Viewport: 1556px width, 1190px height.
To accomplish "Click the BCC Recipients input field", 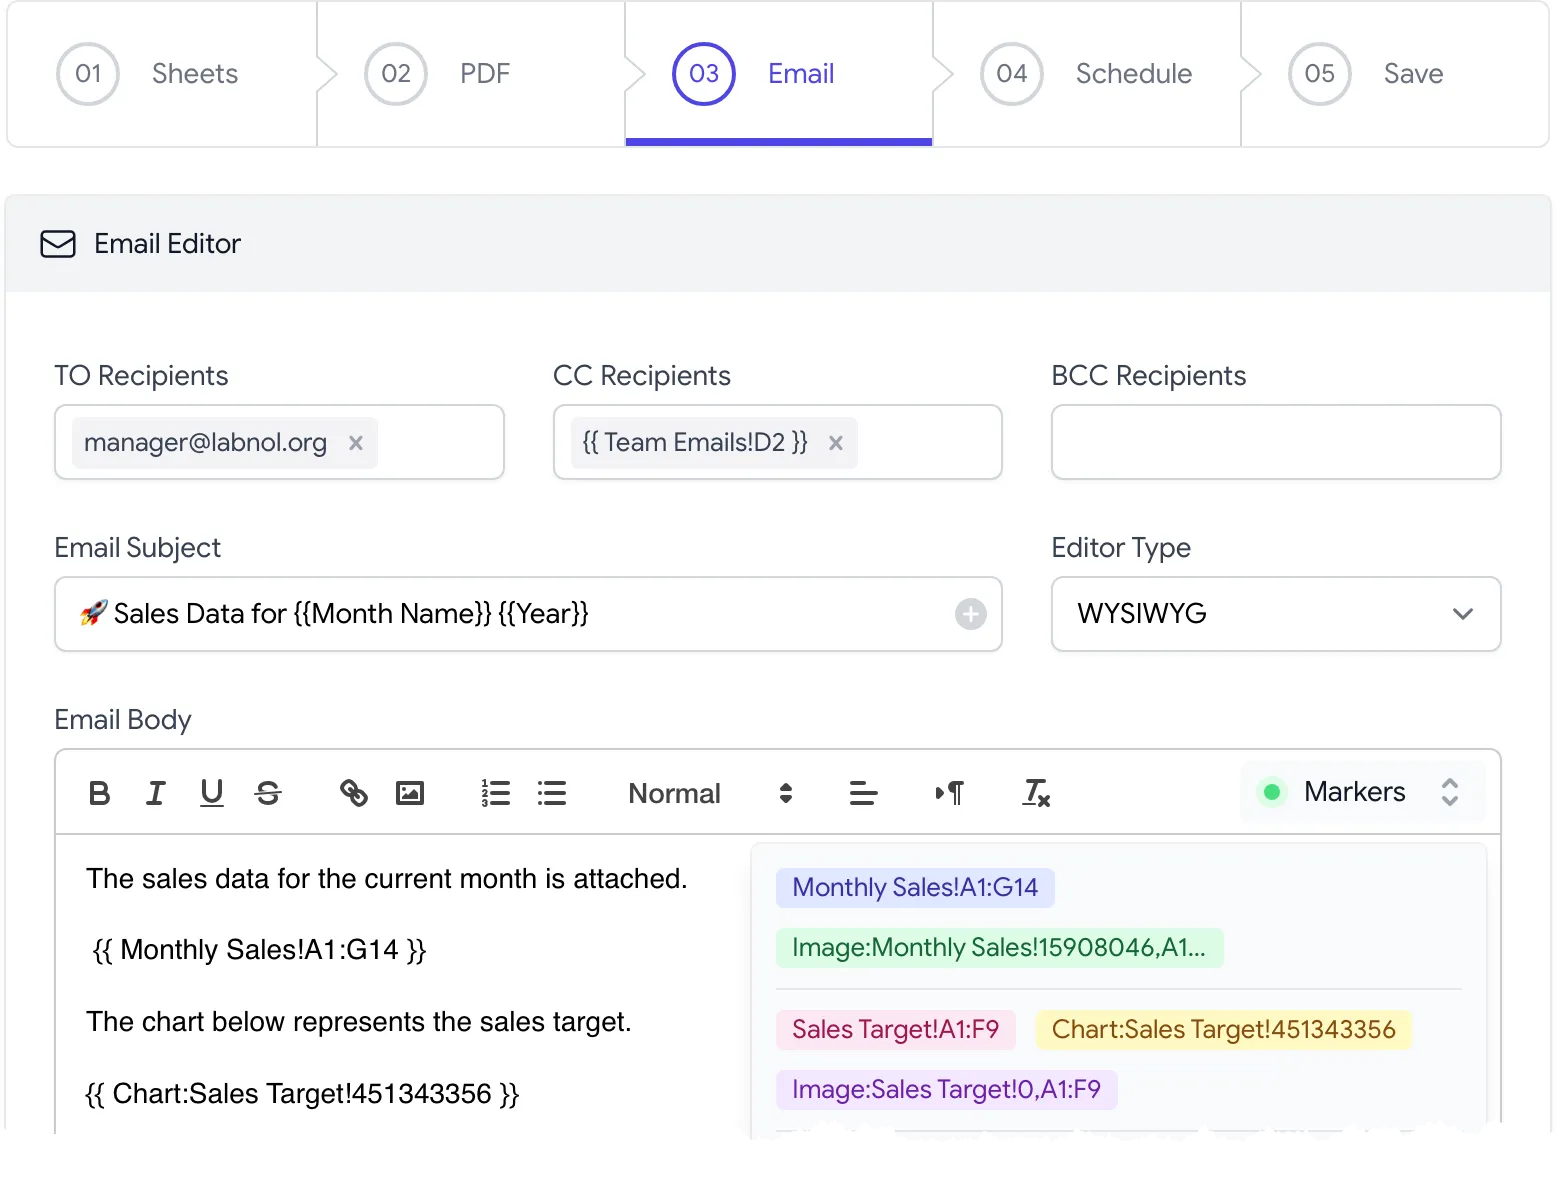I will coord(1275,442).
